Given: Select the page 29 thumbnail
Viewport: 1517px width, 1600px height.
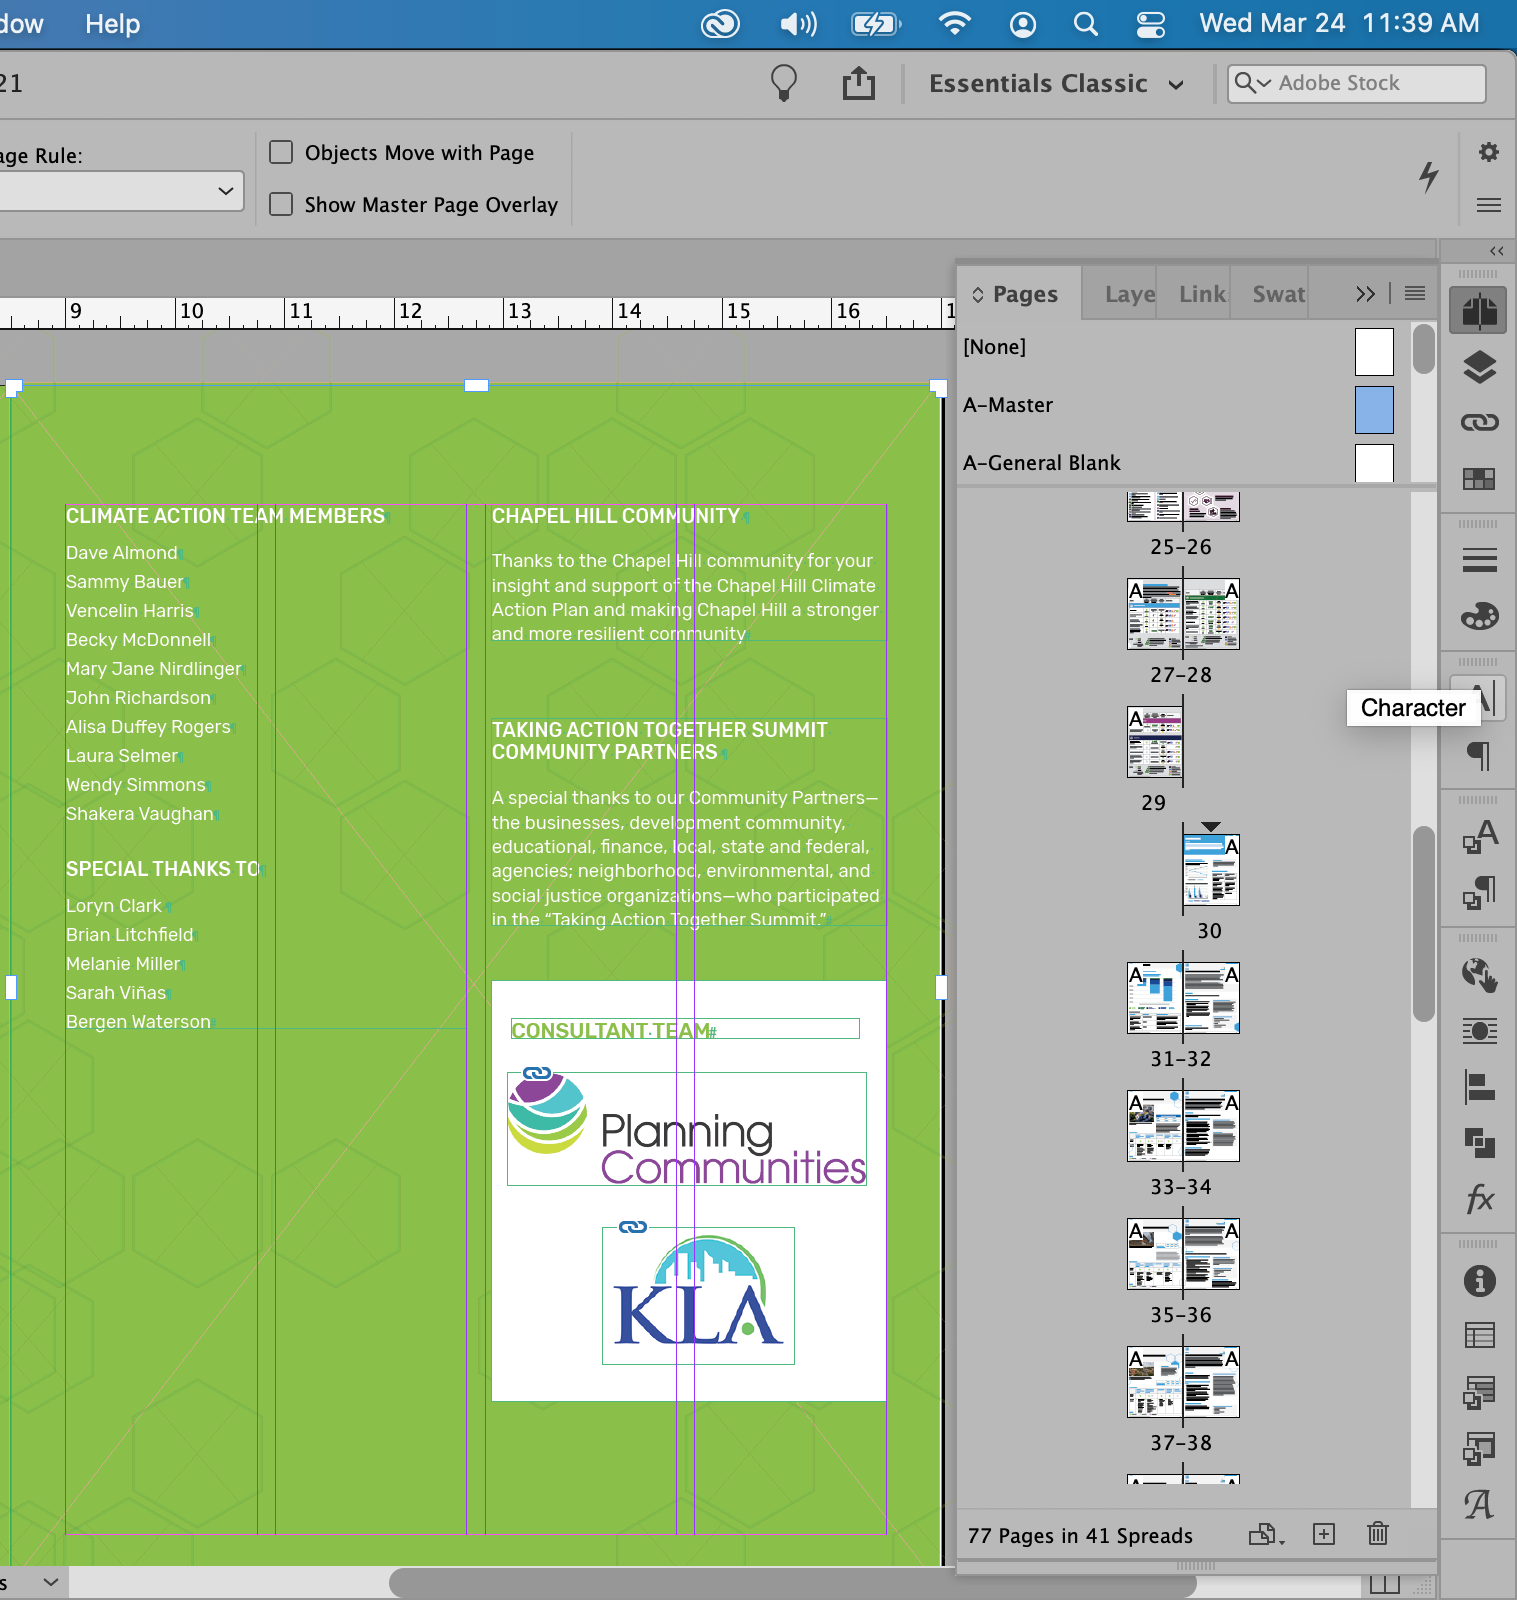Looking at the screenshot, I should click(1155, 742).
